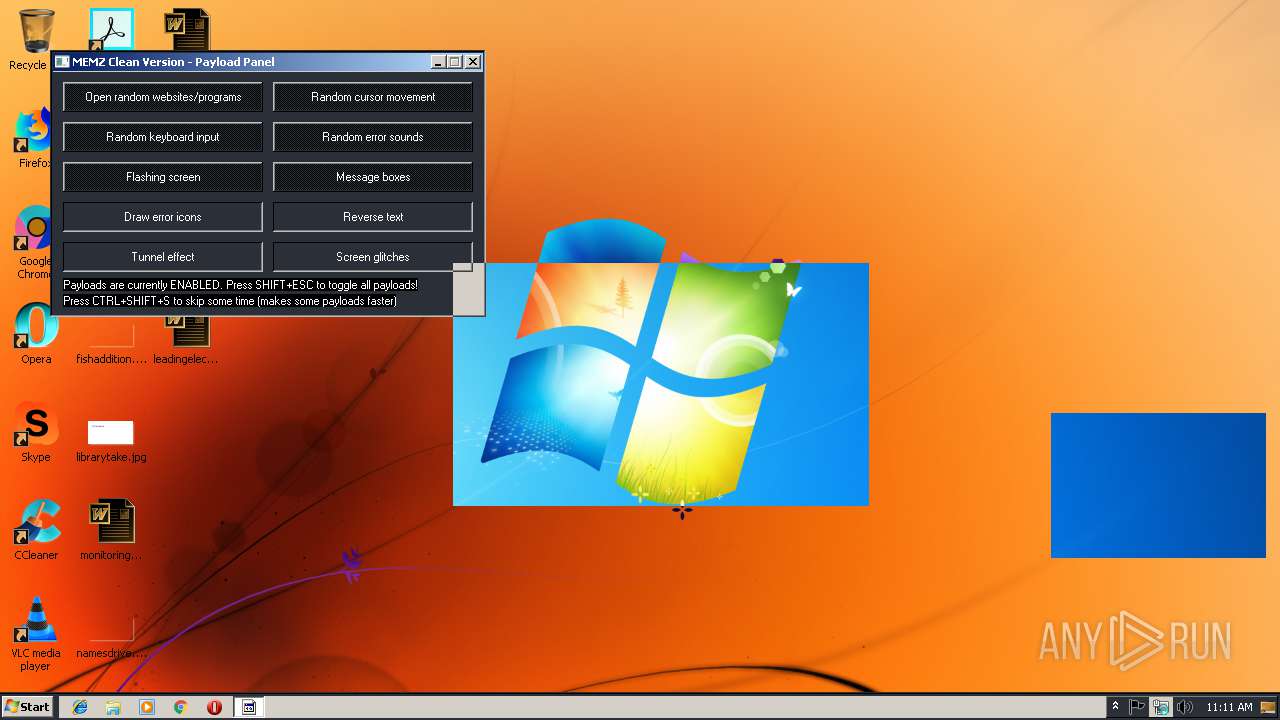Click the 'Payloads are currently ENABLED' status text
1280x720 pixels.
click(x=240, y=285)
